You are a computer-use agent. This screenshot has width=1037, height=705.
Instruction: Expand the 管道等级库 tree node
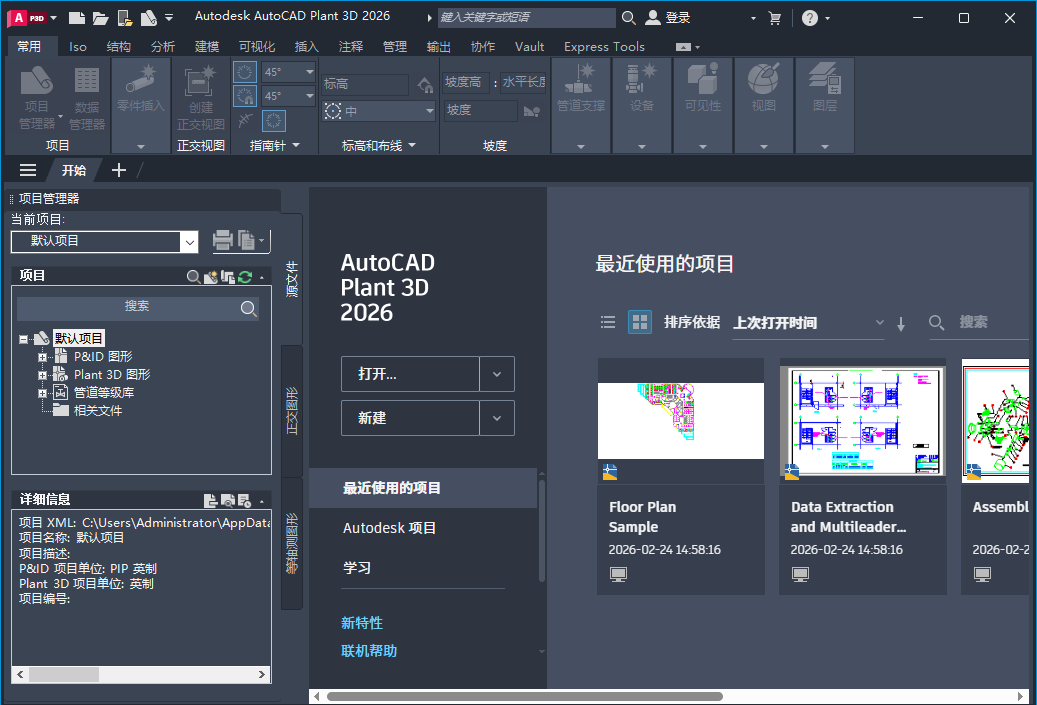pyautogui.click(x=42, y=393)
